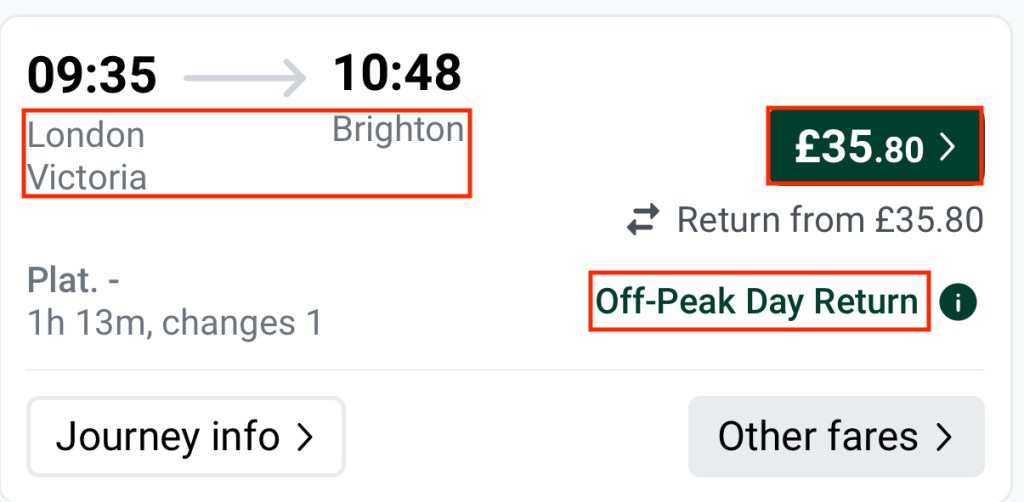Click the chevron inside the £35.80 button
Screen dimensions: 1024x502
[947, 147]
